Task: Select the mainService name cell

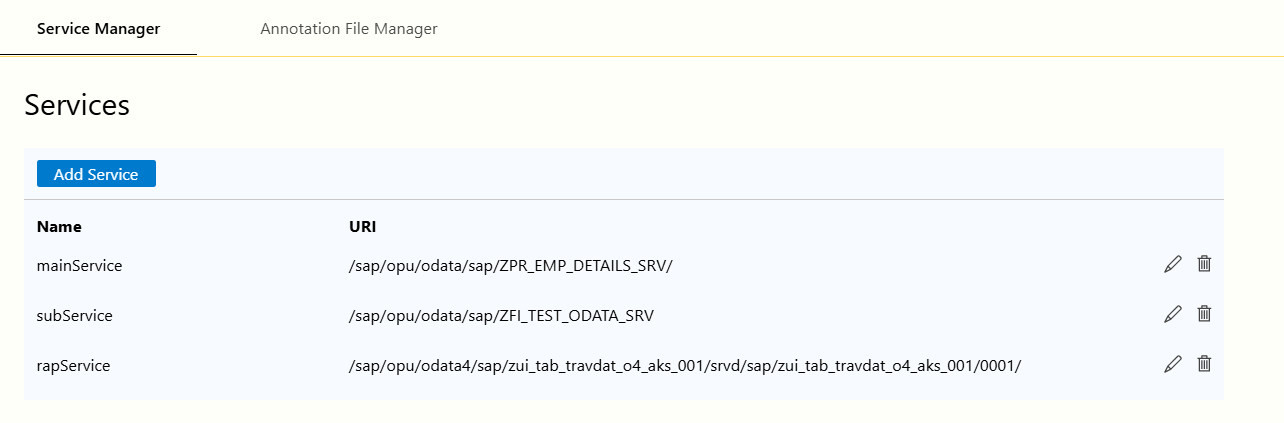Action: [79, 265]
